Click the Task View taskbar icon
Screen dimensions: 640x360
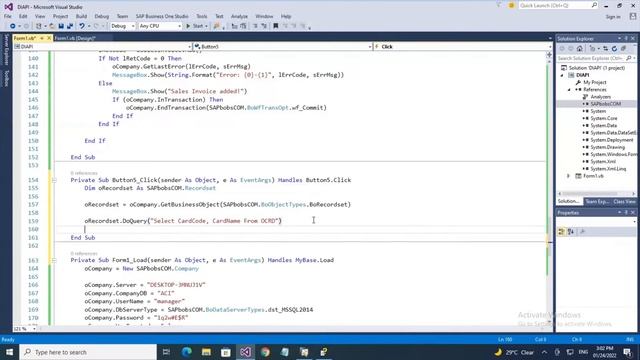(x=166, y=352)
